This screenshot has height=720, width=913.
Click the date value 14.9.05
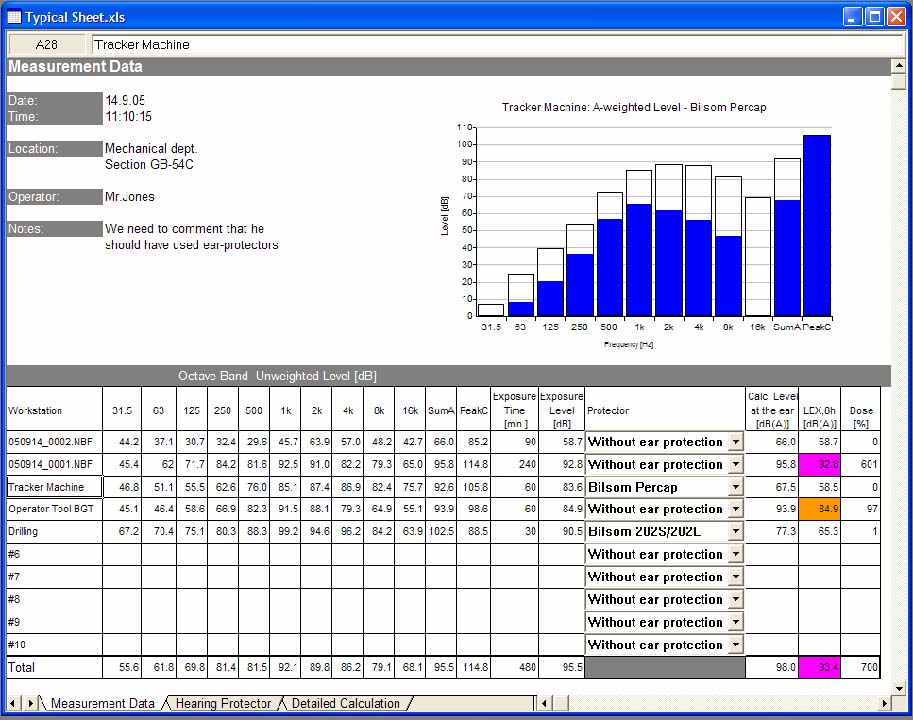[x=125, y=100]
